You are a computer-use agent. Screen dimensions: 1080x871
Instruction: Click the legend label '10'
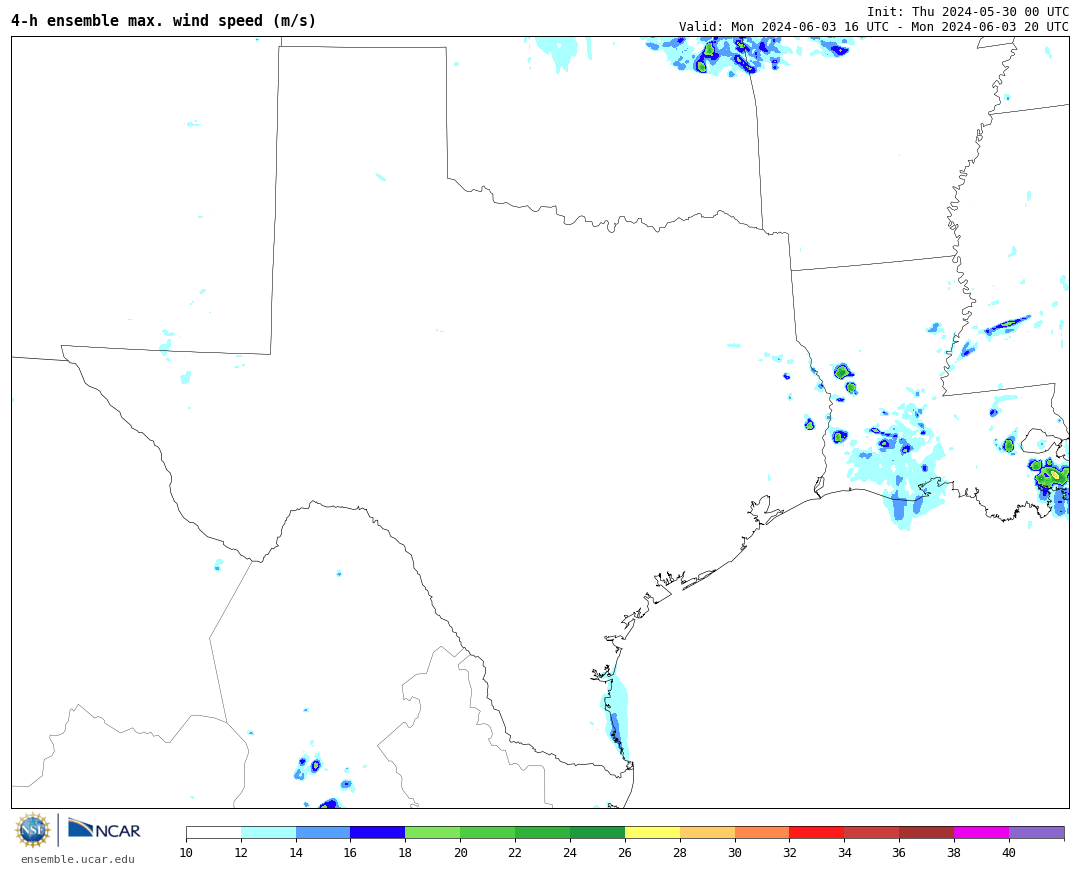point(186,852)
